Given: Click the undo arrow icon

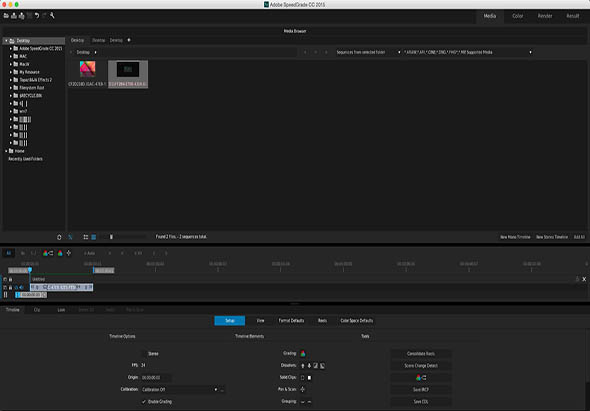Looking at the screenshot, I should click(37, 16).
